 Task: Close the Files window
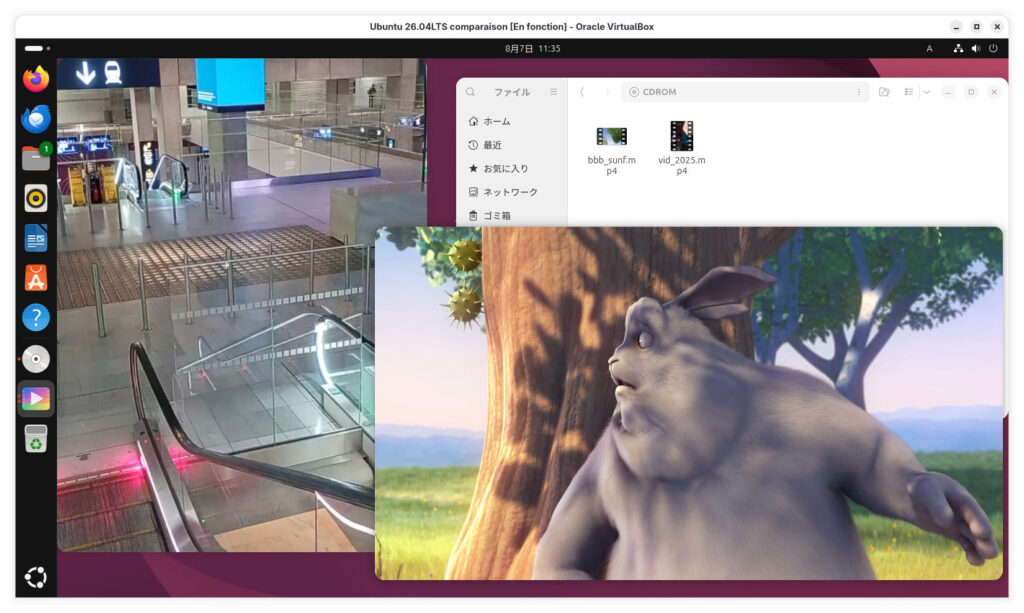pos(994,92)
